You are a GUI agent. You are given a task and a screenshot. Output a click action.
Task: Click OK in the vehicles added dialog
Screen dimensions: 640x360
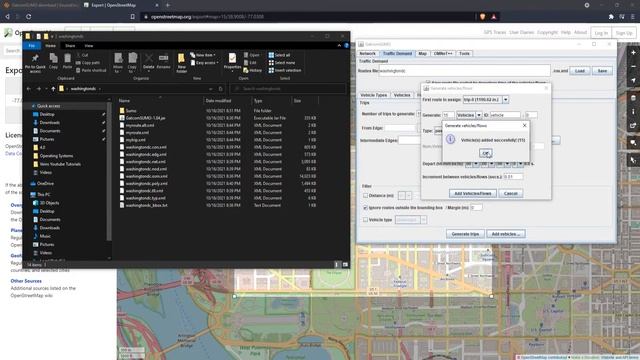tap(485, 153)
